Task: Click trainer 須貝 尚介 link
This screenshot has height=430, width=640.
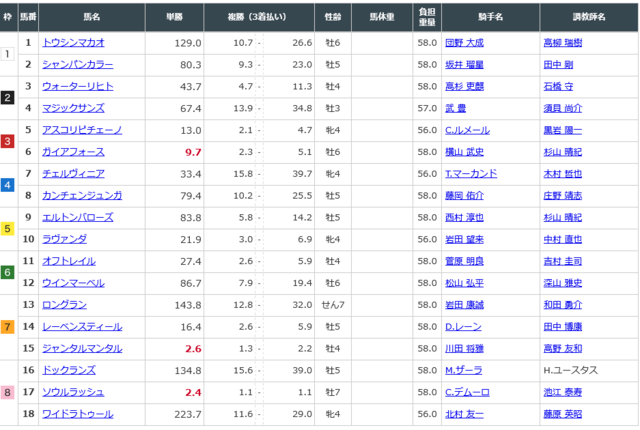Action: pyautogui.click(x=561, y=108)
